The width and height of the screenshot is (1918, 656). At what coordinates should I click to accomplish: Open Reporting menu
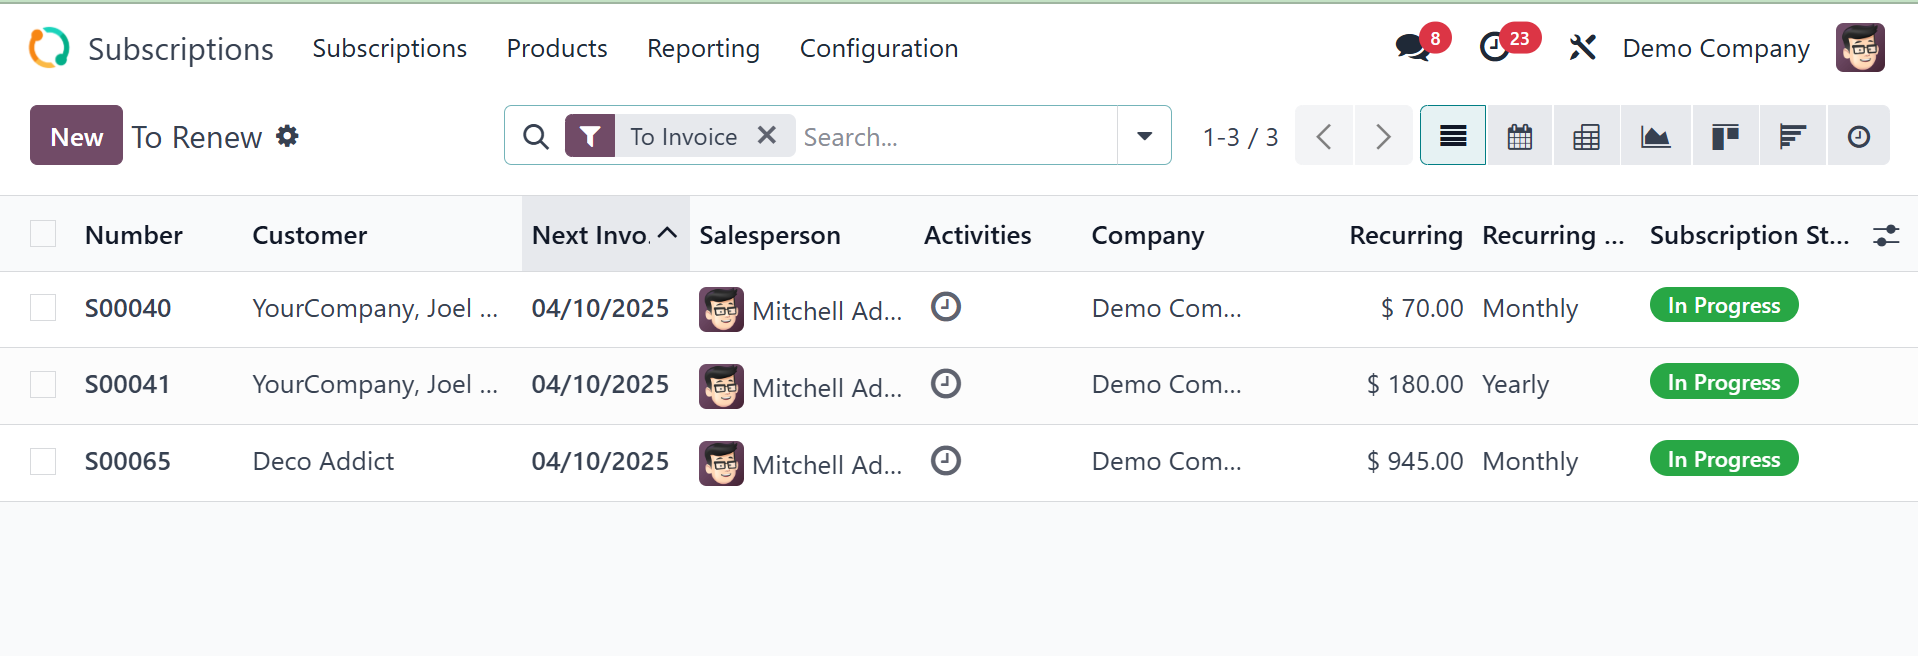pos(703,48)
